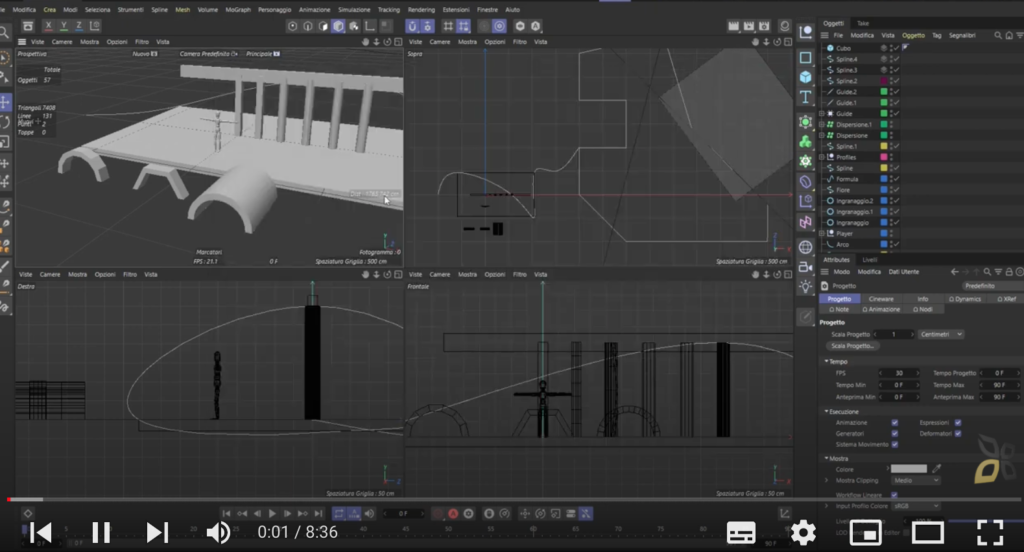Viewport: 1024px width, 552px height.
Task: Open the Text spline tool icon
Action: click(805, 97)
